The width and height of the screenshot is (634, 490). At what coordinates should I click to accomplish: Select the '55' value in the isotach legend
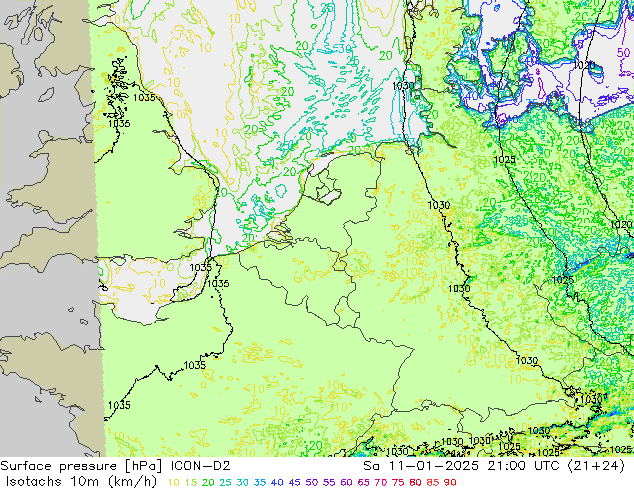329,482
